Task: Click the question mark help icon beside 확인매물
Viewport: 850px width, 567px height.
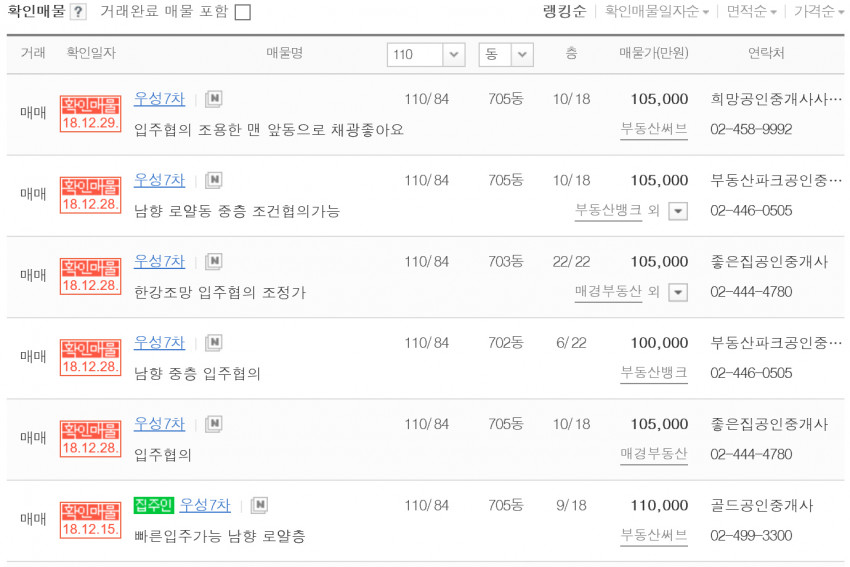Action: click(x=78, y=12)
